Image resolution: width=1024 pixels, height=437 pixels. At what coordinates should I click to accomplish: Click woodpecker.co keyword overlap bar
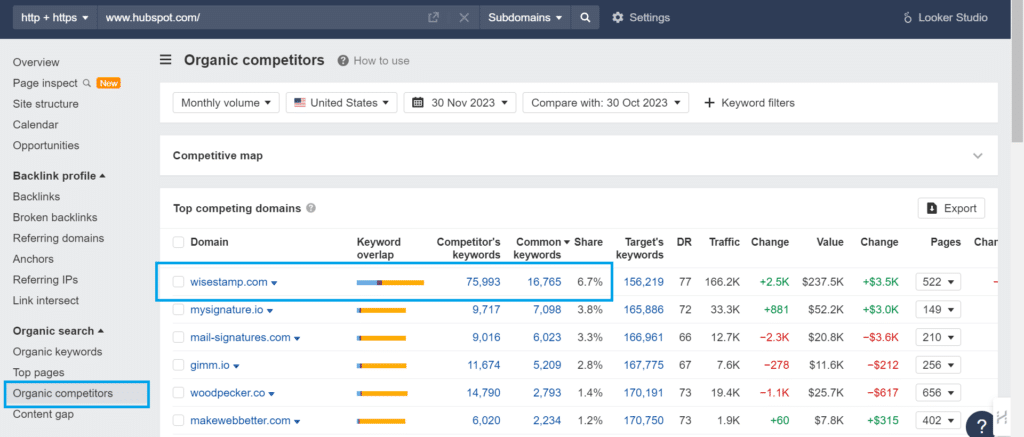[382, 393]
